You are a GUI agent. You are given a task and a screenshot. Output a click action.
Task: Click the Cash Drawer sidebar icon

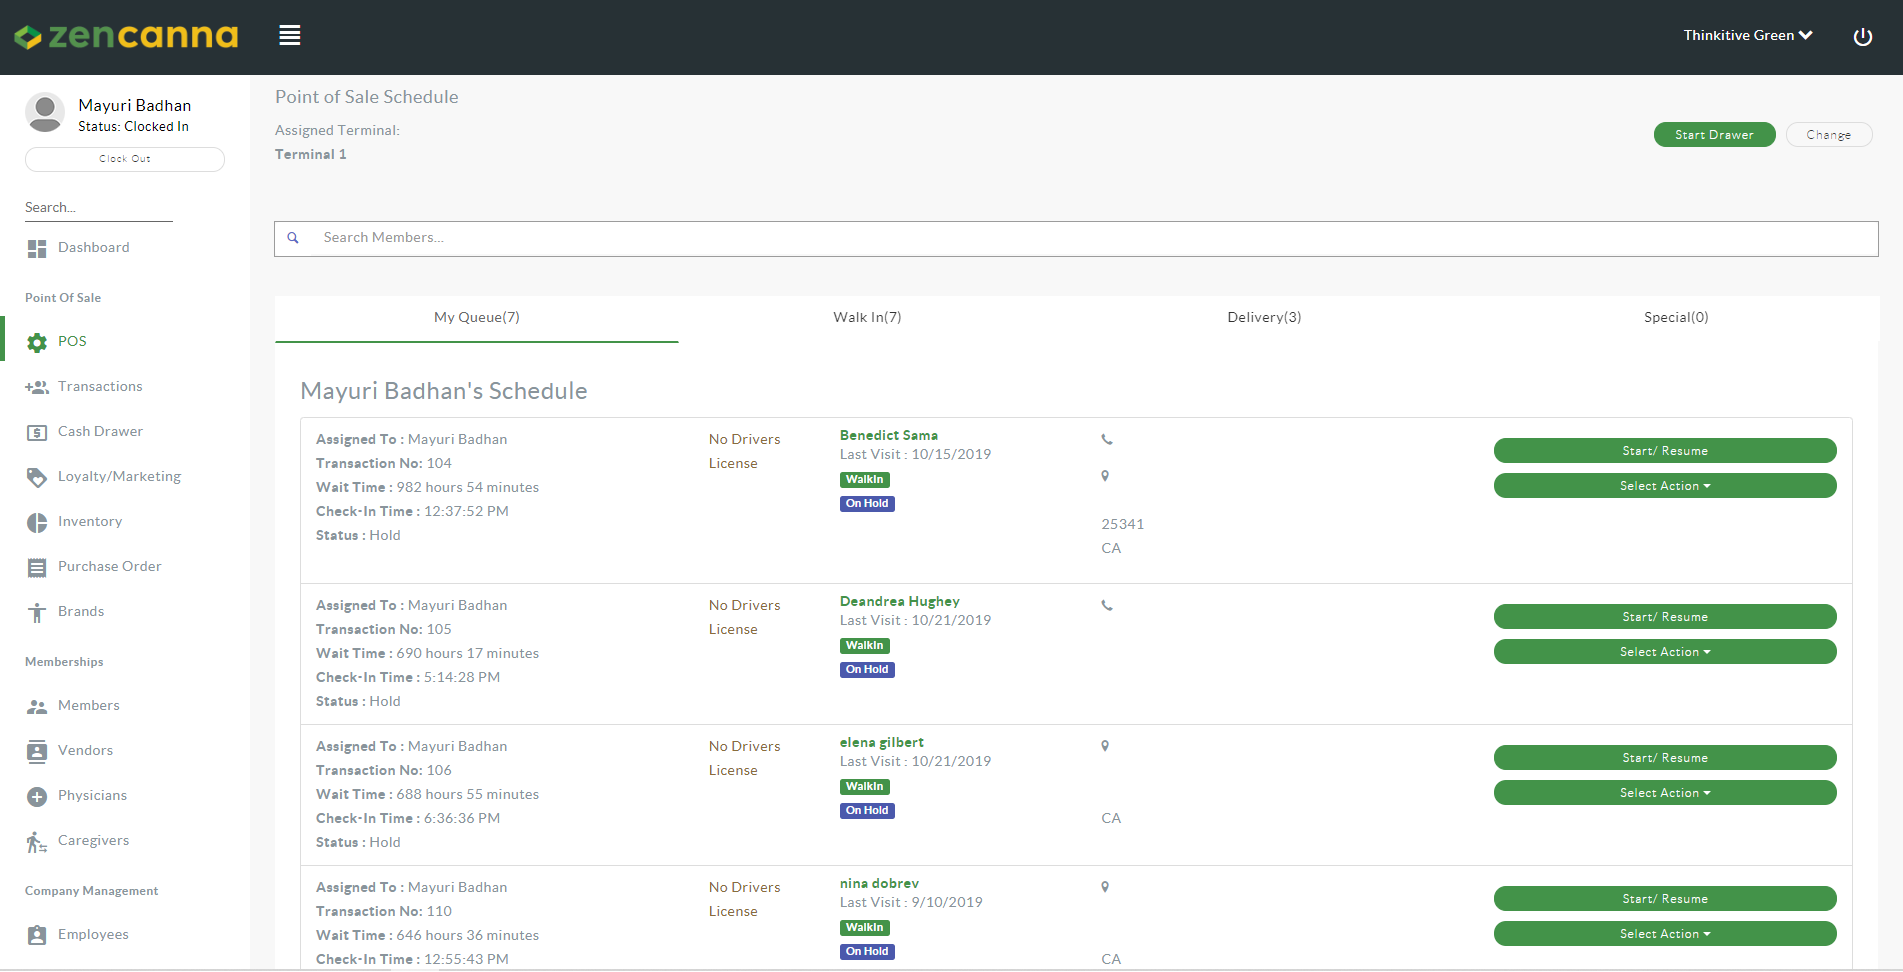pos(37,433)
